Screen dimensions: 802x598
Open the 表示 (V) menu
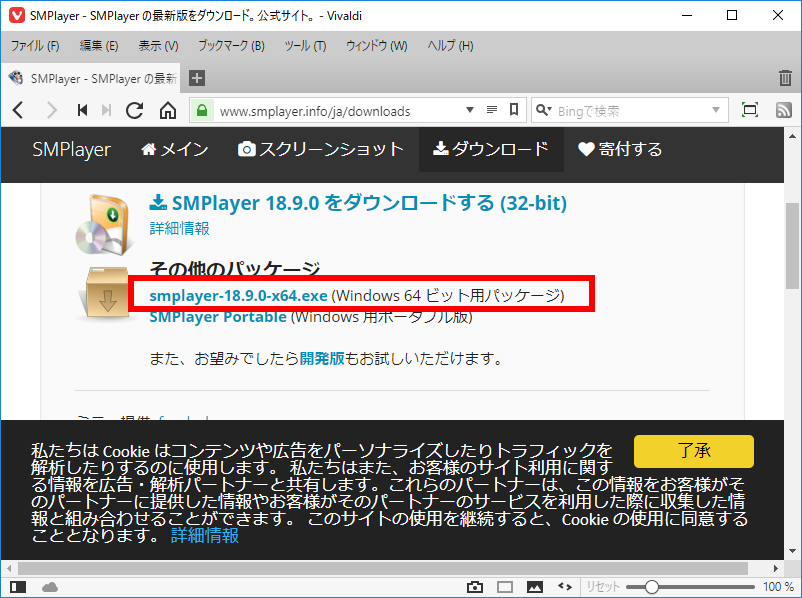point(158,46)
